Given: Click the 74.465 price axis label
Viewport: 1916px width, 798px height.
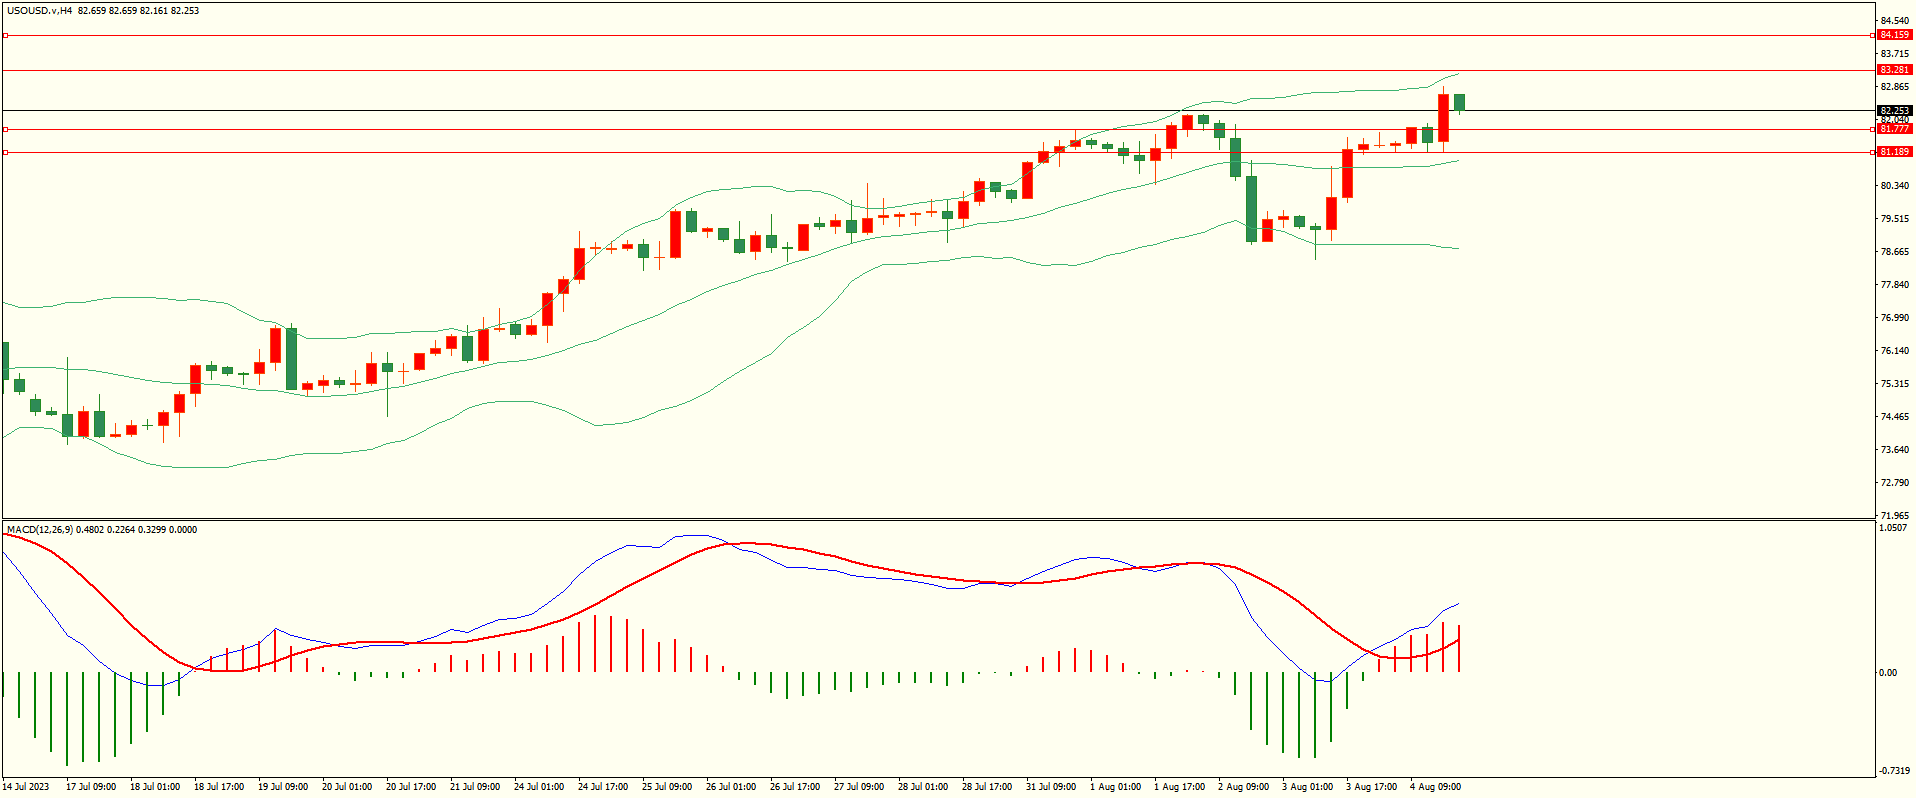Looking at the screenshot, I should coord(1894,417).
